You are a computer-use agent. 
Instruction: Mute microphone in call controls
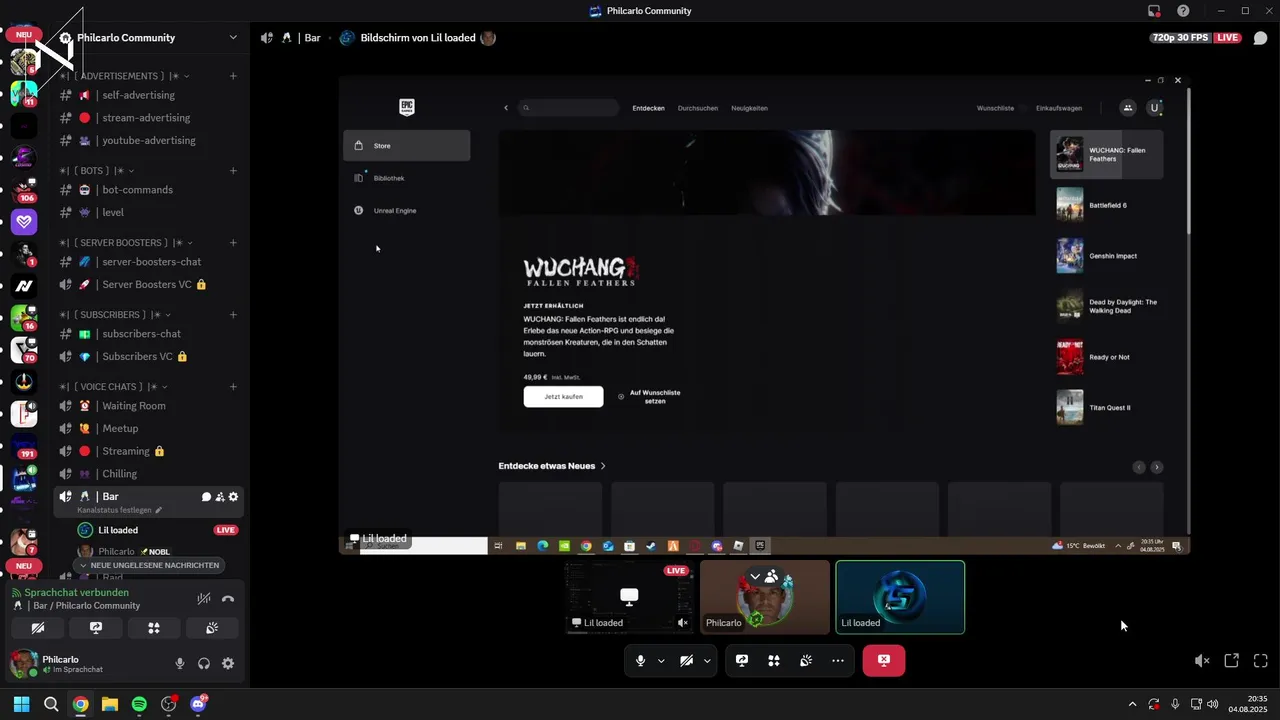(x=640, y=661)
